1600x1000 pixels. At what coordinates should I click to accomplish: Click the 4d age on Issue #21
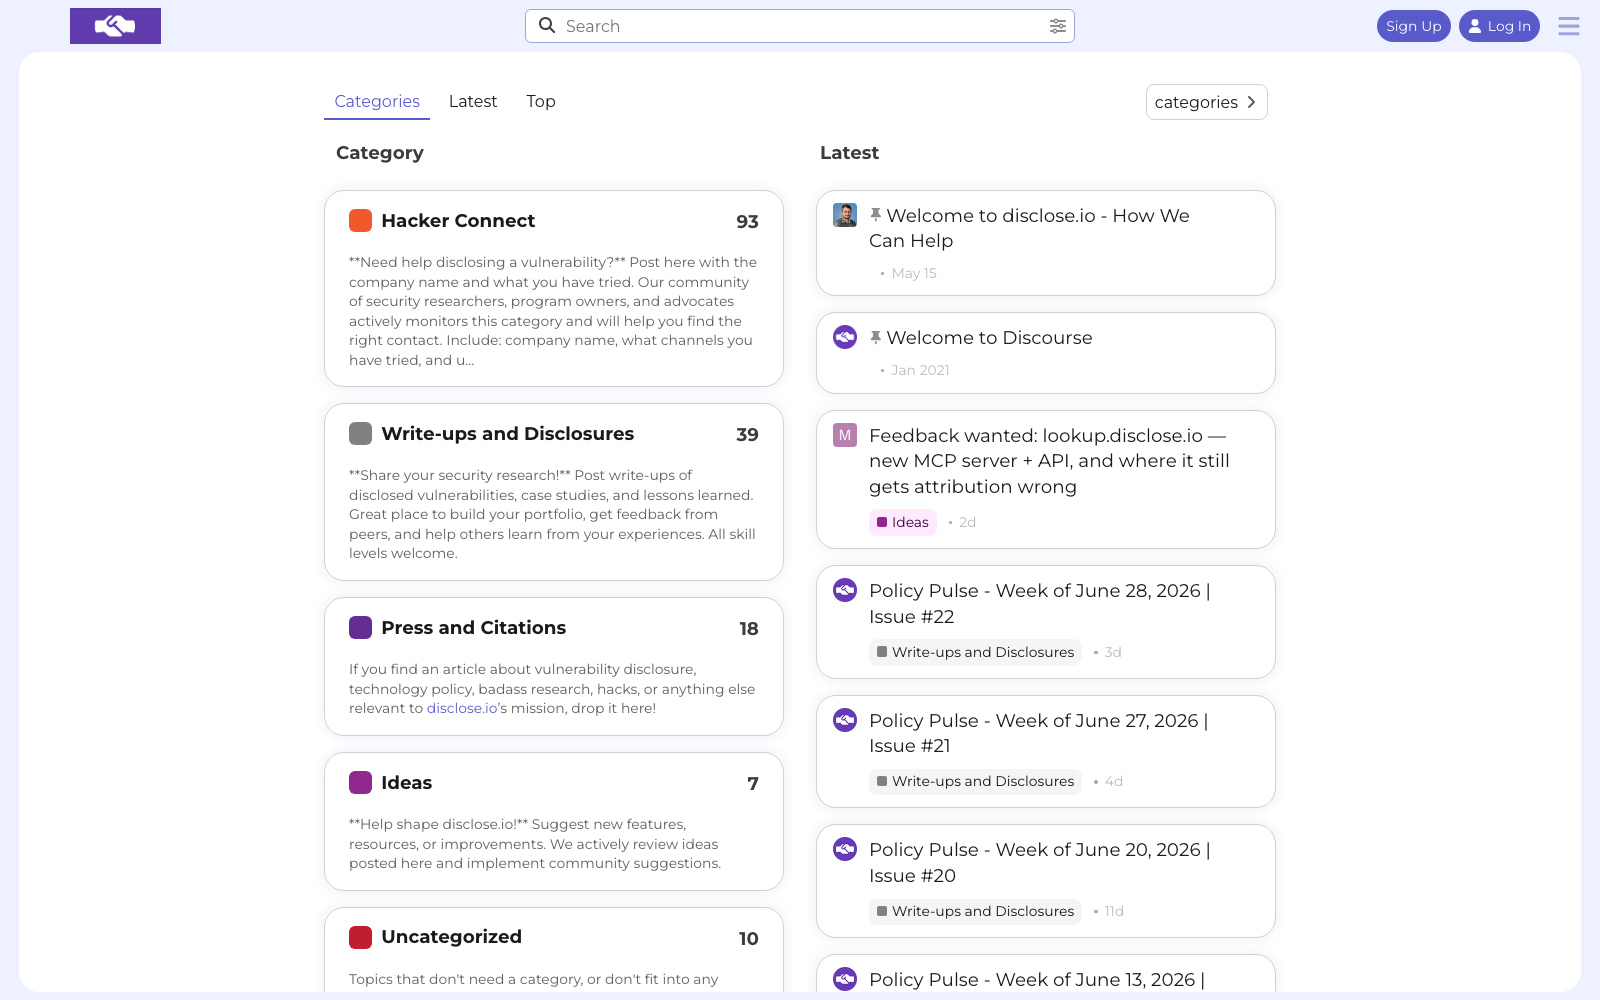pyautogui.click(x=1114, y=781)
